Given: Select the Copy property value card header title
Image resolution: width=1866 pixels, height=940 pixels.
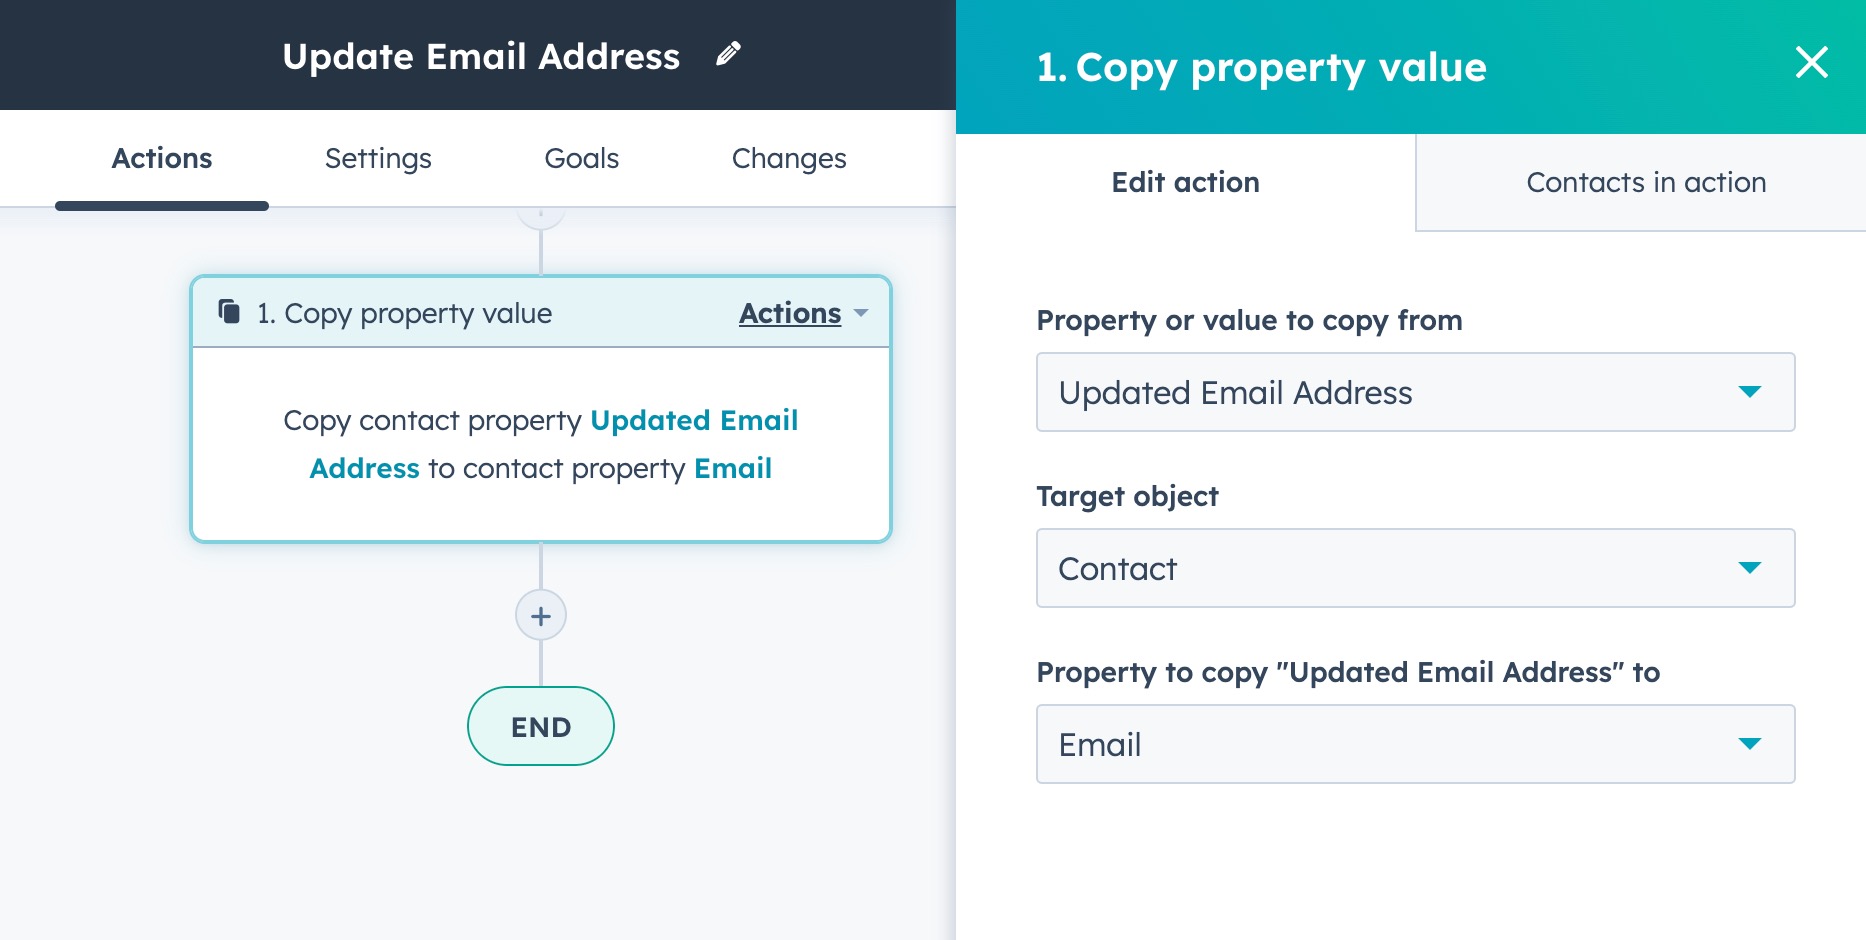Looking at the screenshot, I should (x=404, y=314).
